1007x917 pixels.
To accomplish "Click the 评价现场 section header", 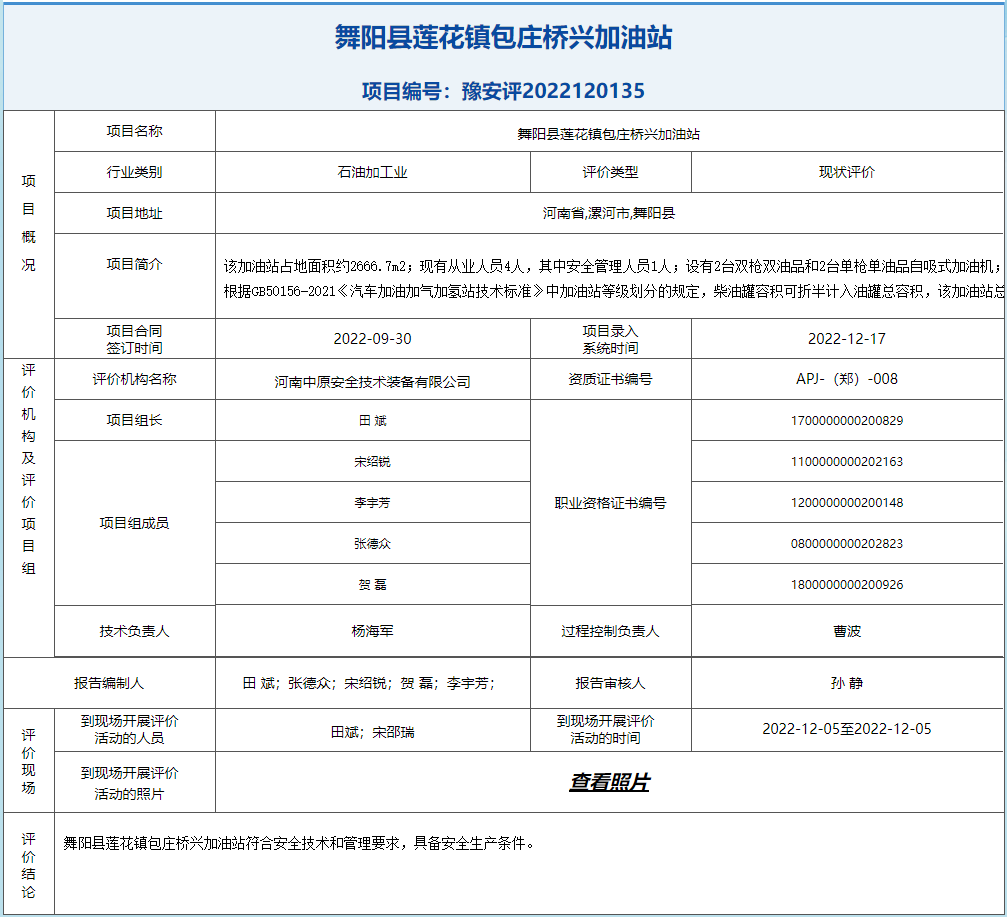I will tap(28, 761).
